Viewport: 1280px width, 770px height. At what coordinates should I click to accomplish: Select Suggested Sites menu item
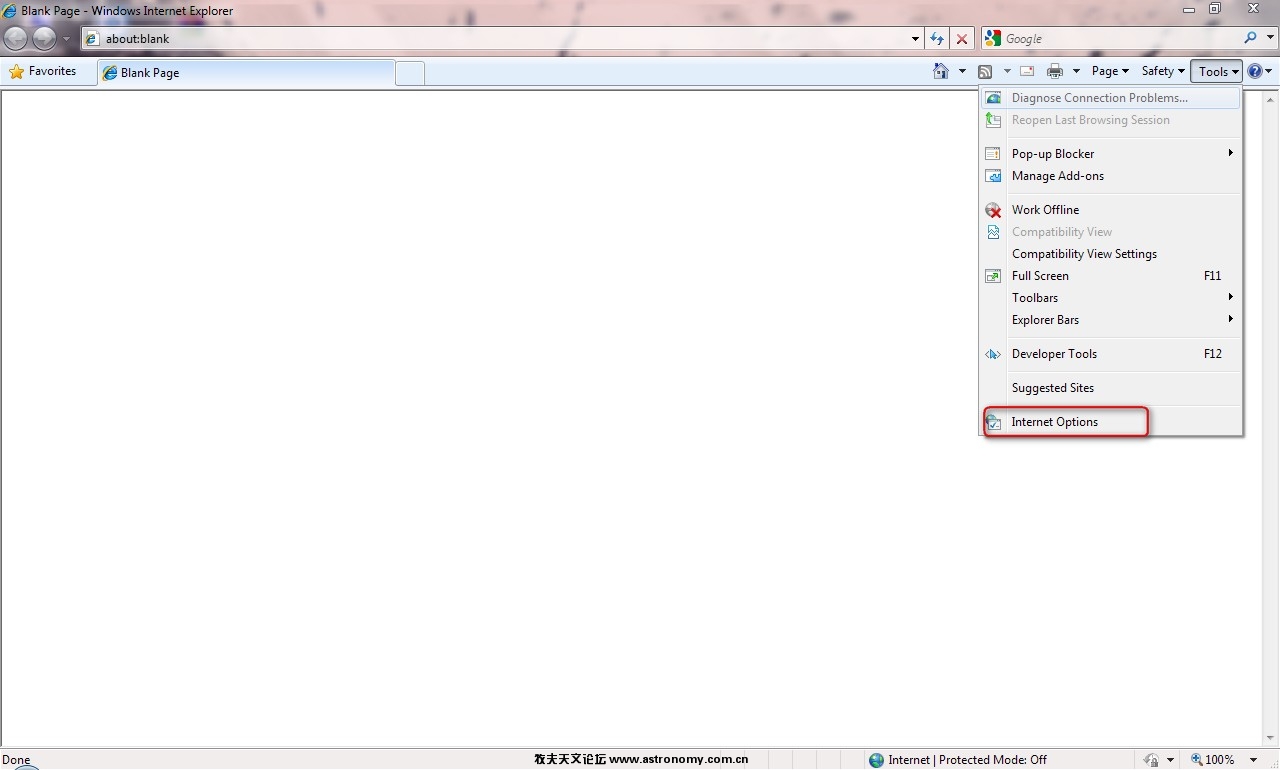(x=1111, y=388)
